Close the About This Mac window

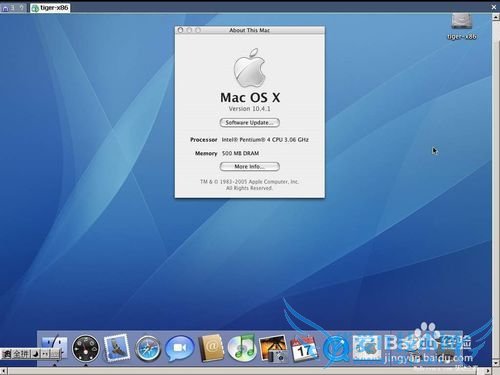point(180,30)
